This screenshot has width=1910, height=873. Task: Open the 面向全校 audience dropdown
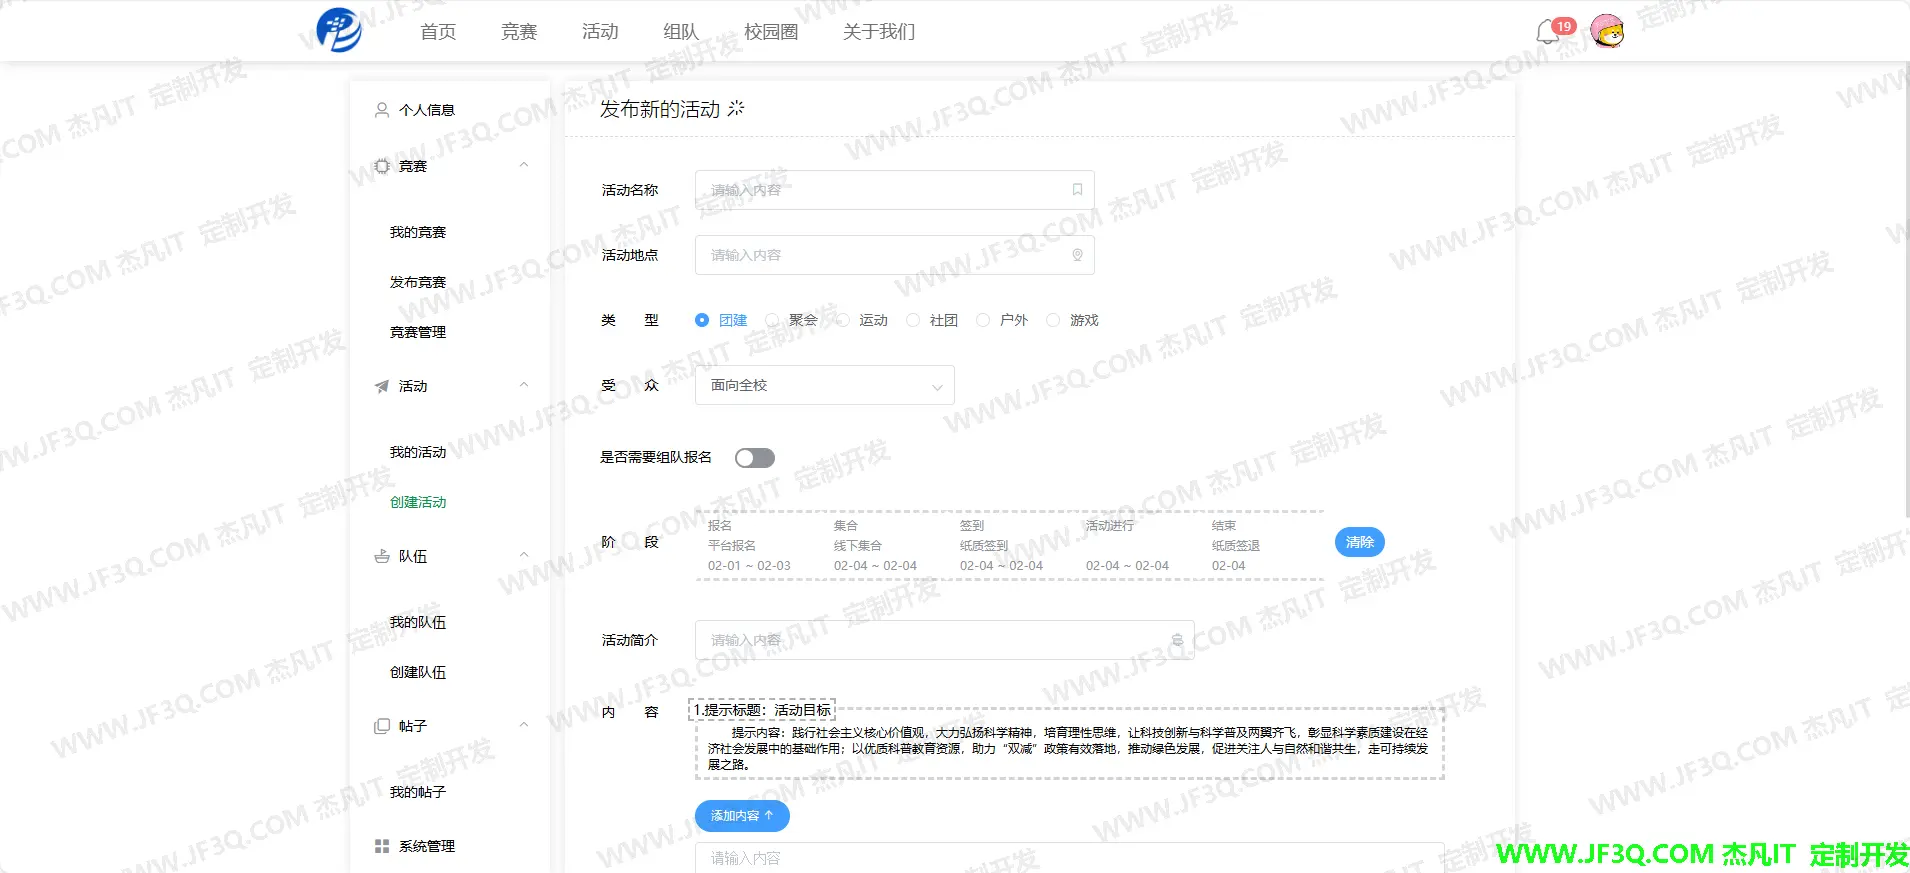pos(824,385)
